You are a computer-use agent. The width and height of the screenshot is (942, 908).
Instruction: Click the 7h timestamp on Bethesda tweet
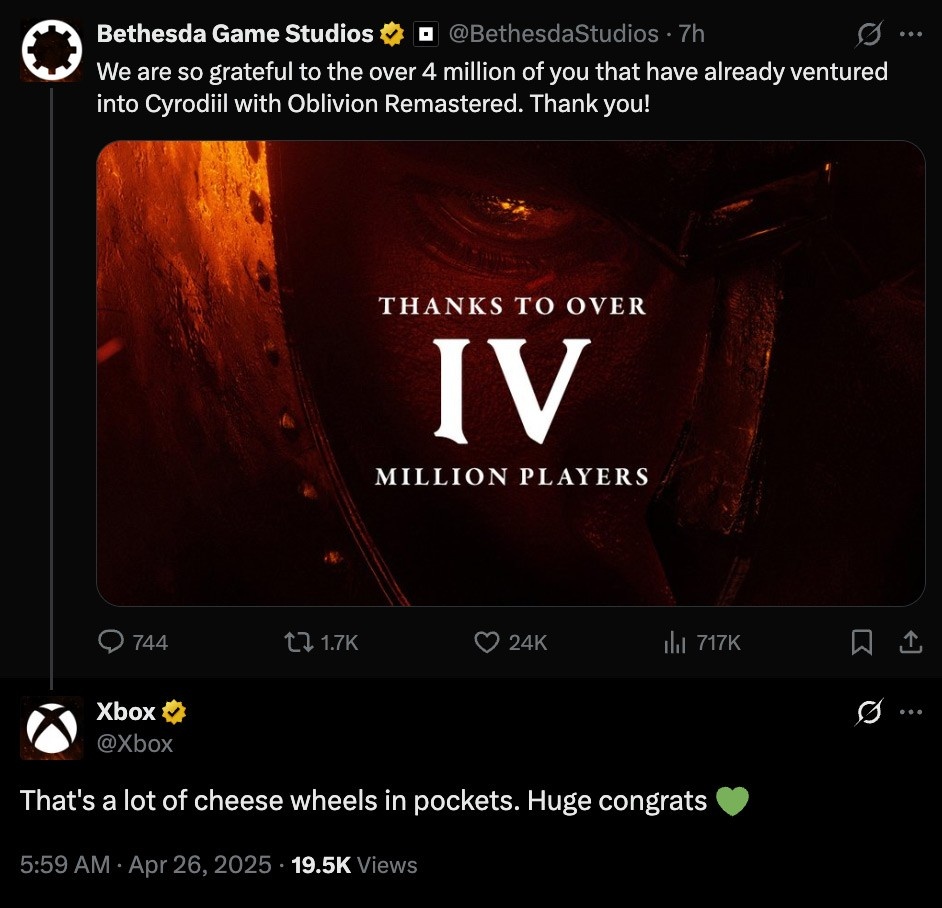click(691, 34)
